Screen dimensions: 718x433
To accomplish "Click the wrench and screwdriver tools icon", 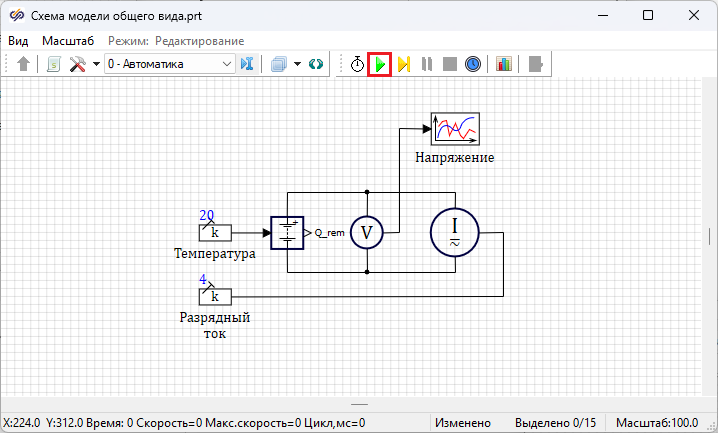I will click(77, 64).
